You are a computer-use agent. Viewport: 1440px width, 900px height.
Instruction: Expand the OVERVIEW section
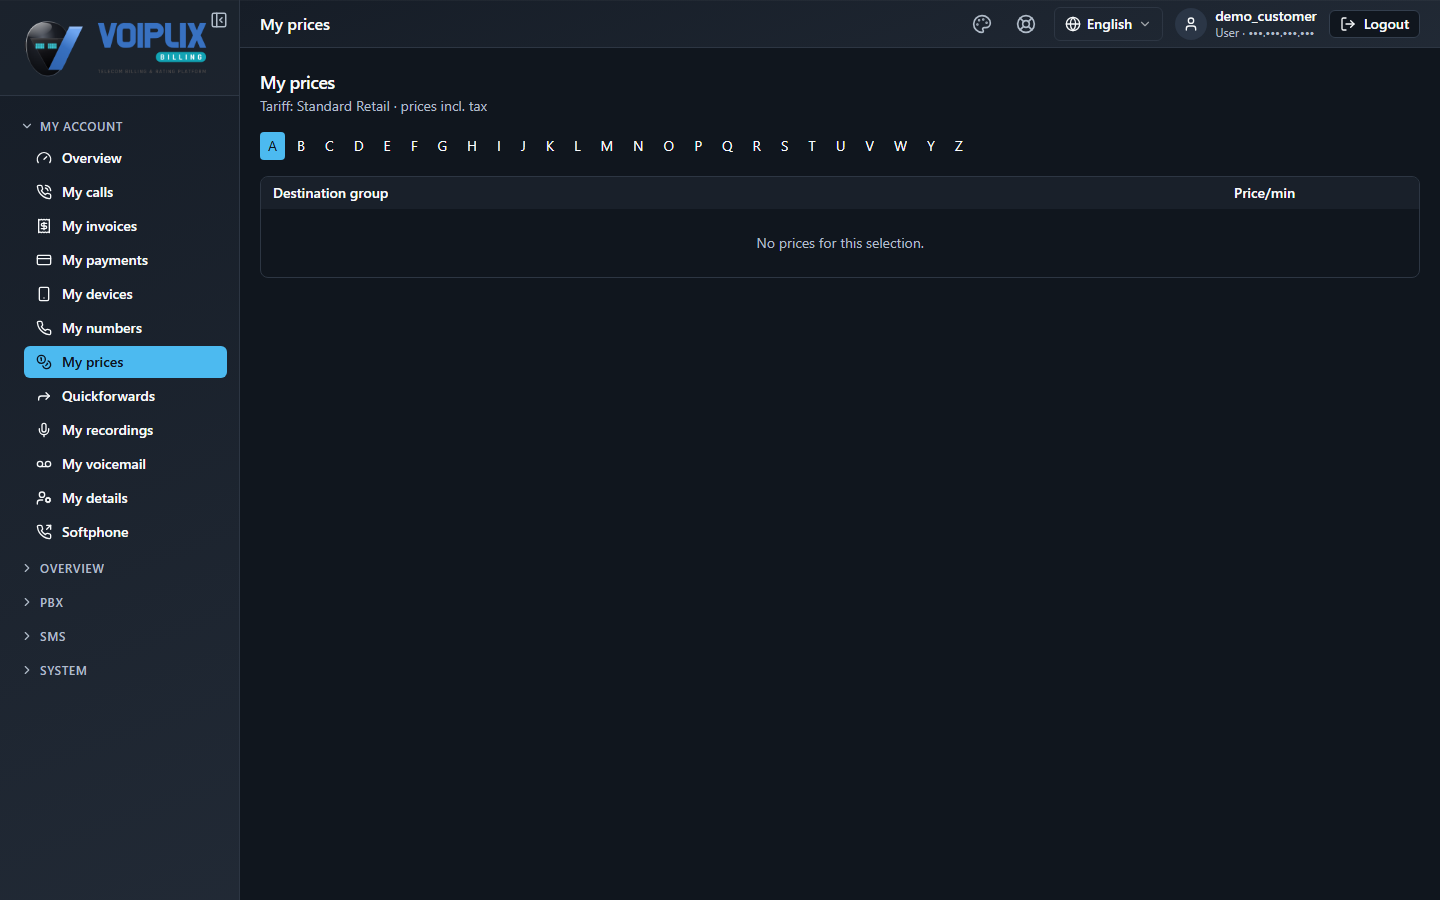(x=63, y=568)
